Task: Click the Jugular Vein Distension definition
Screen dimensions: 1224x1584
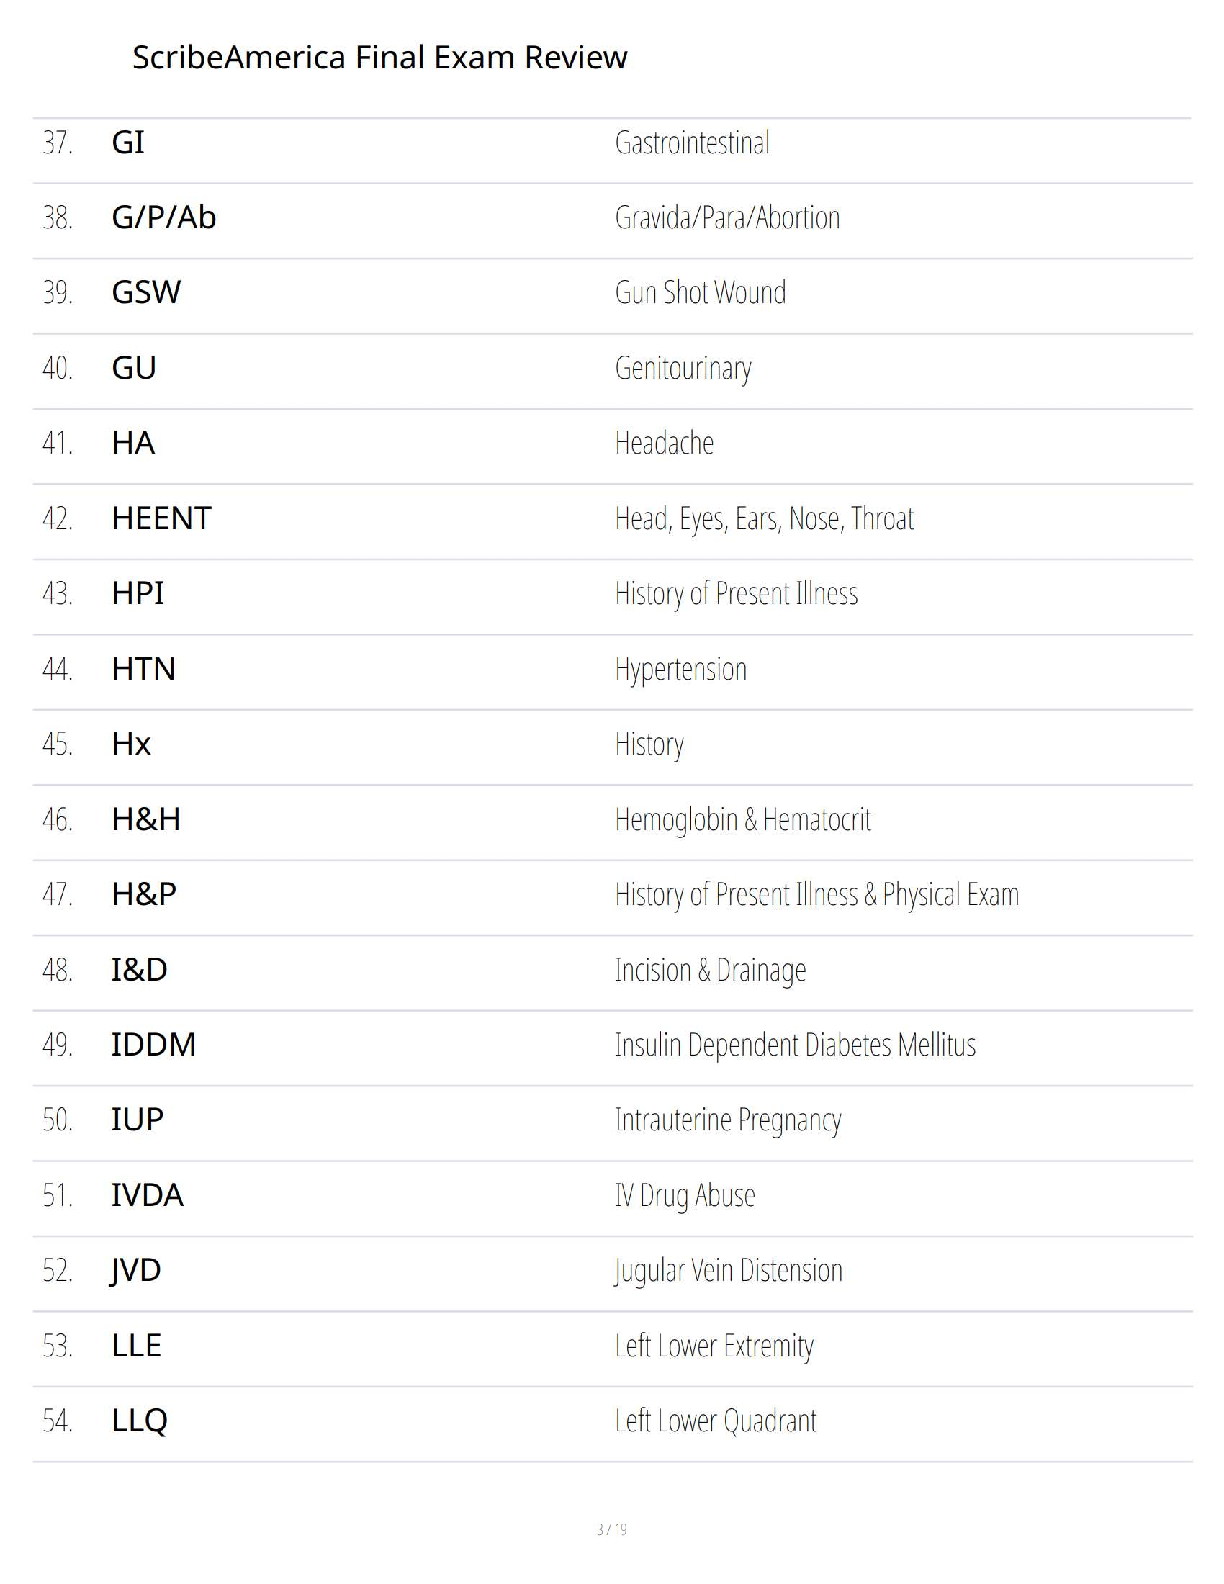Action: pos(728,1271)
